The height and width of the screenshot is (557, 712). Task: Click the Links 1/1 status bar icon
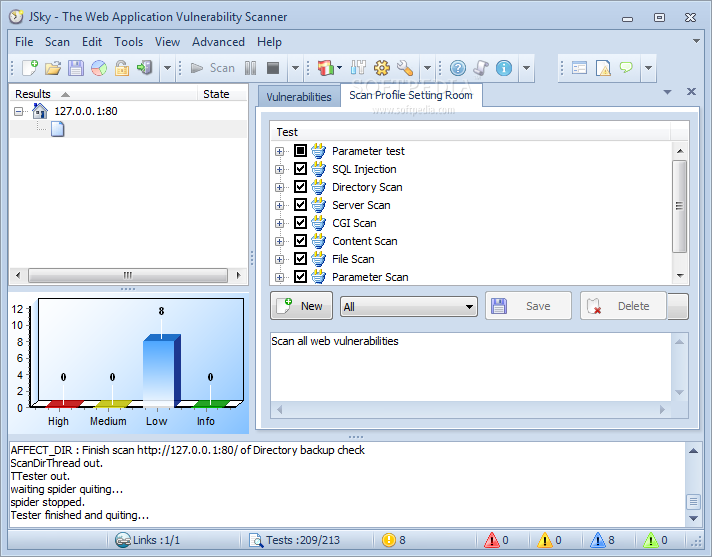click(123, 540)
